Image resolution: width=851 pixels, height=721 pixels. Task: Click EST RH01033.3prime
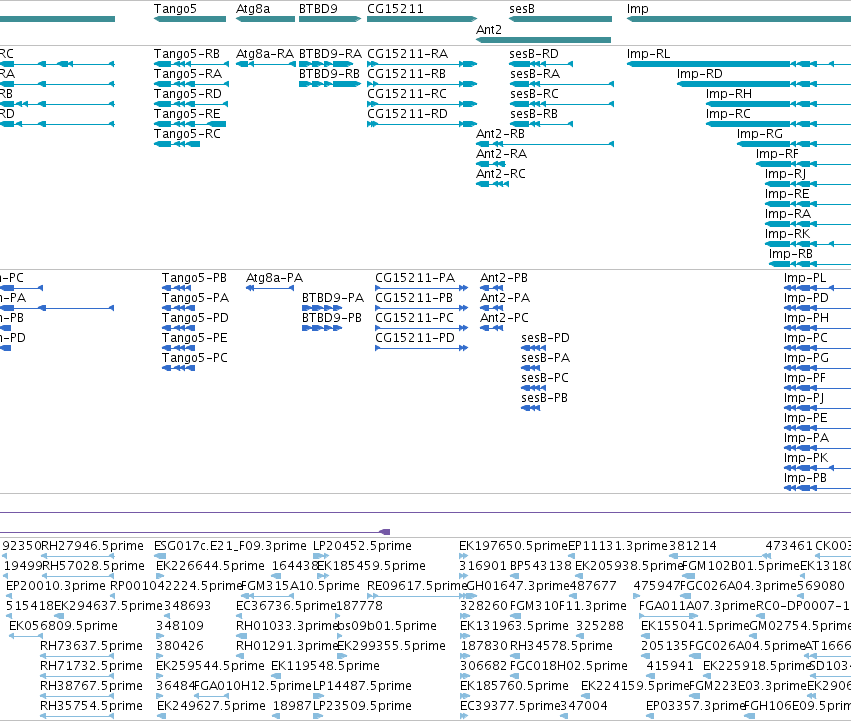[x=244, y=636]
